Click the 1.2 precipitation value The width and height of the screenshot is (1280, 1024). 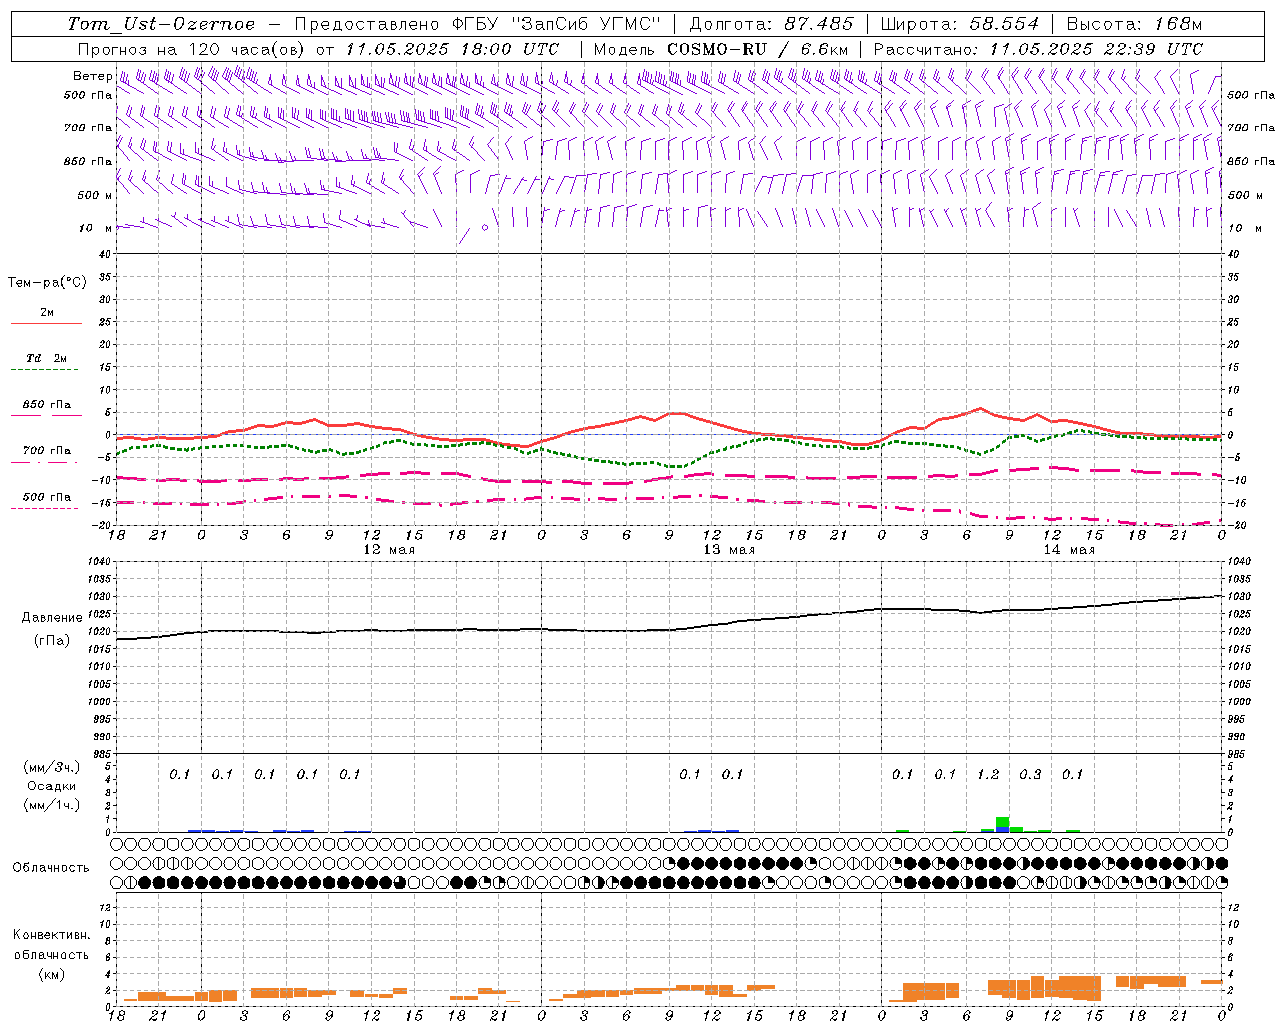point(988,774)
